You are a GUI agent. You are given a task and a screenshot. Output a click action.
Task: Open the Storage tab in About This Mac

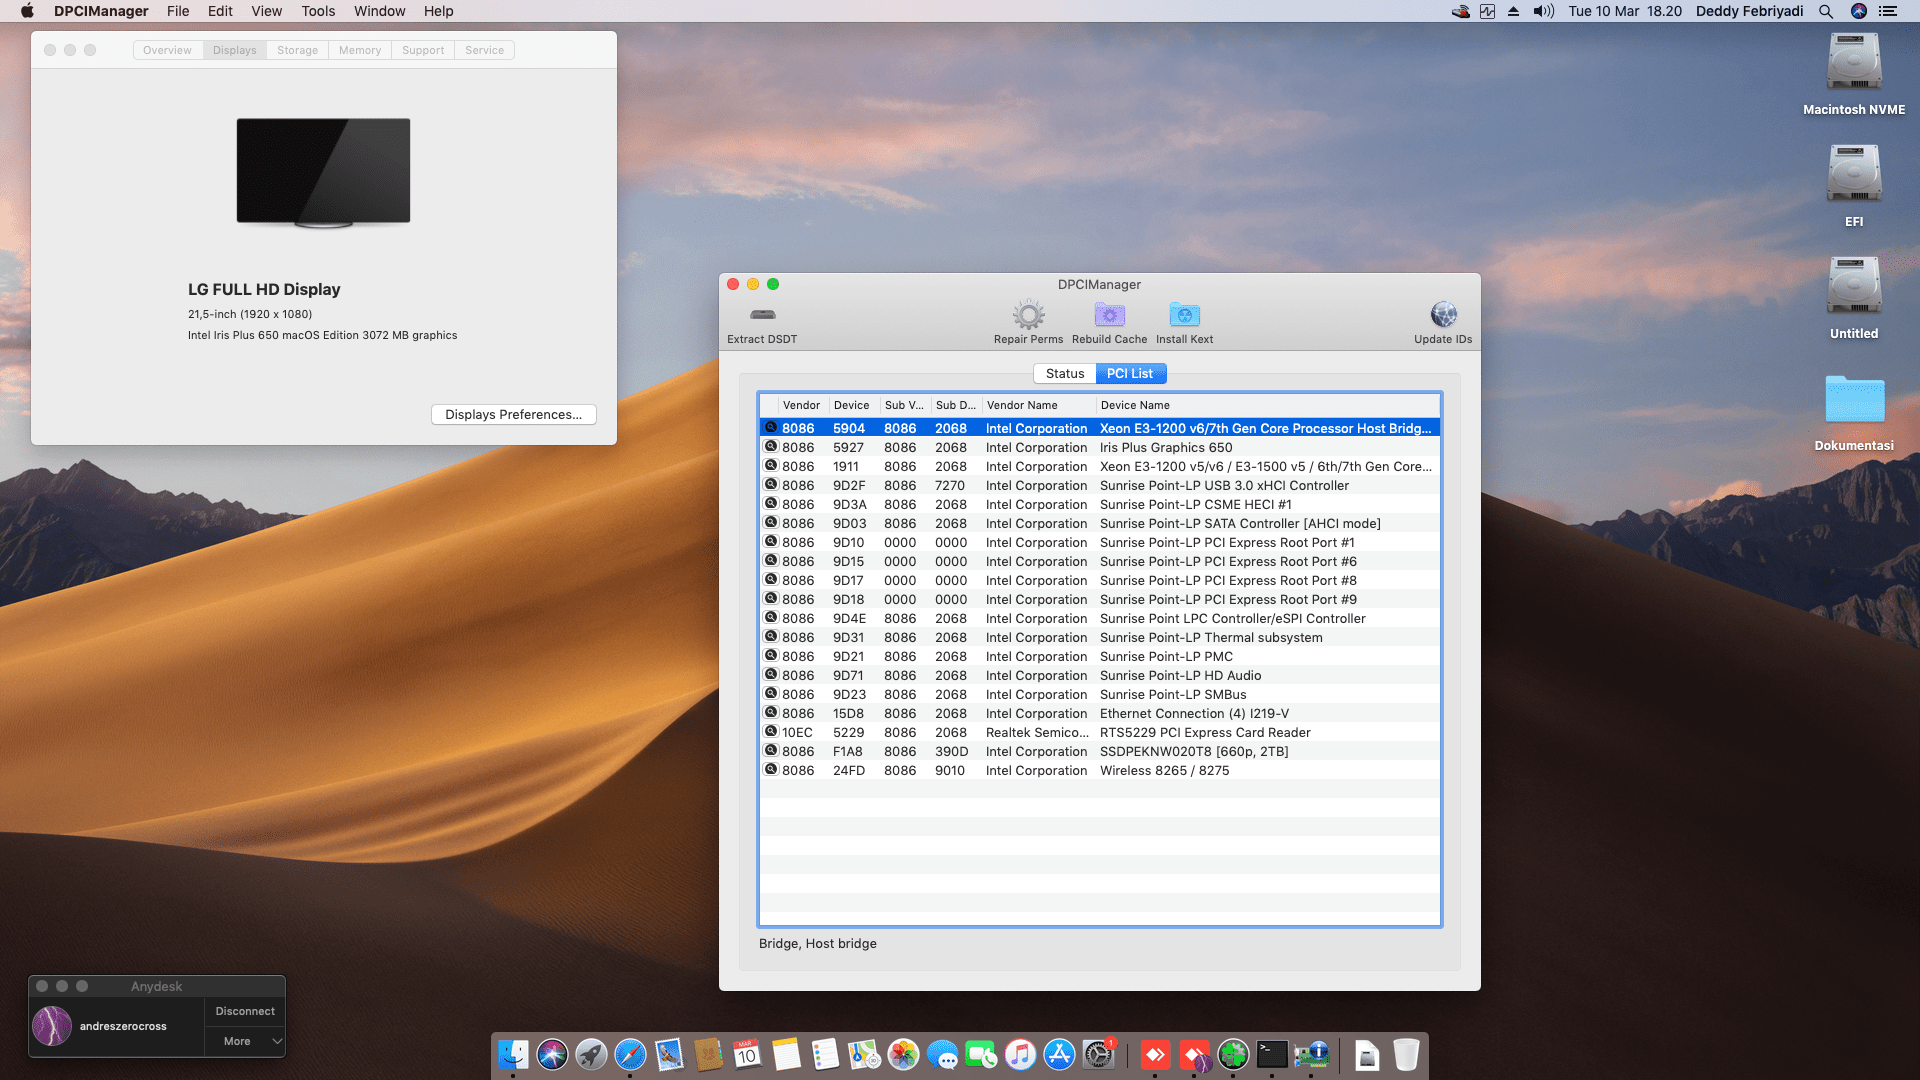pyautogui.click(x=297, y=50)
